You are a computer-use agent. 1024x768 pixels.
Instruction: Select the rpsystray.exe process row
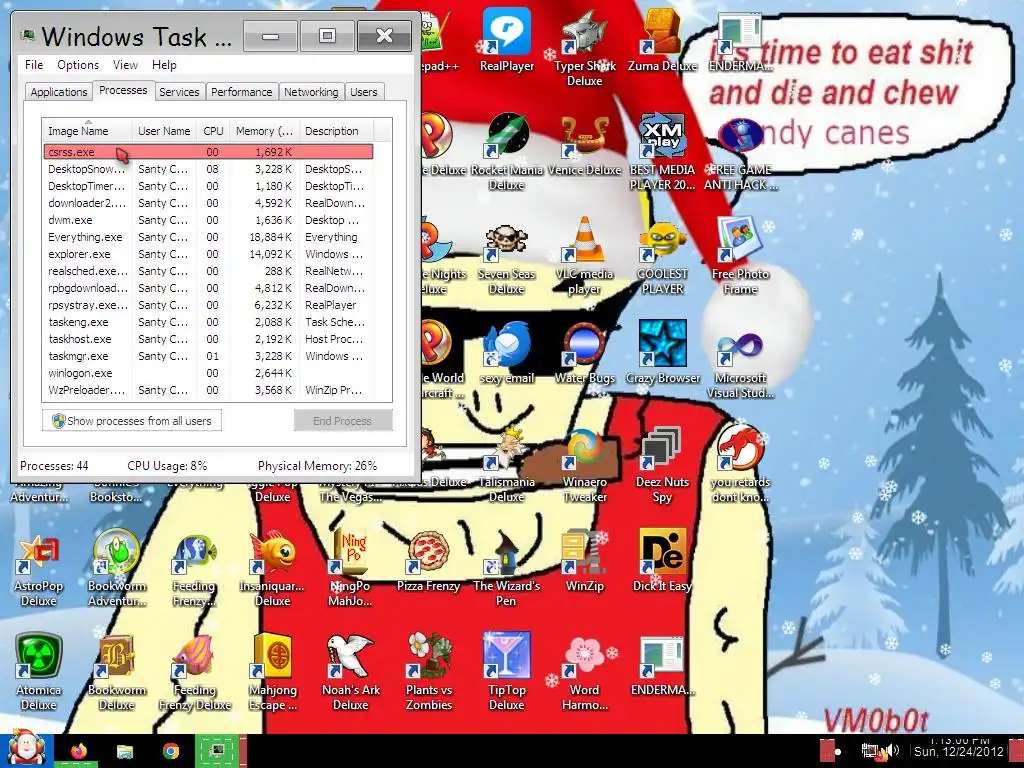tap(209, 305)
